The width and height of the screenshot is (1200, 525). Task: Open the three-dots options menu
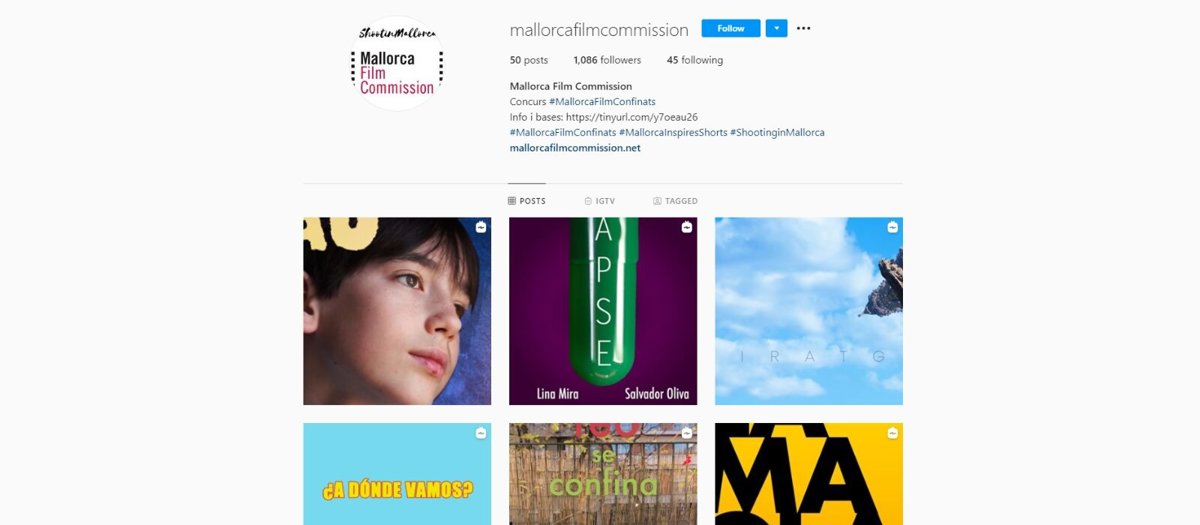point(803,28)
